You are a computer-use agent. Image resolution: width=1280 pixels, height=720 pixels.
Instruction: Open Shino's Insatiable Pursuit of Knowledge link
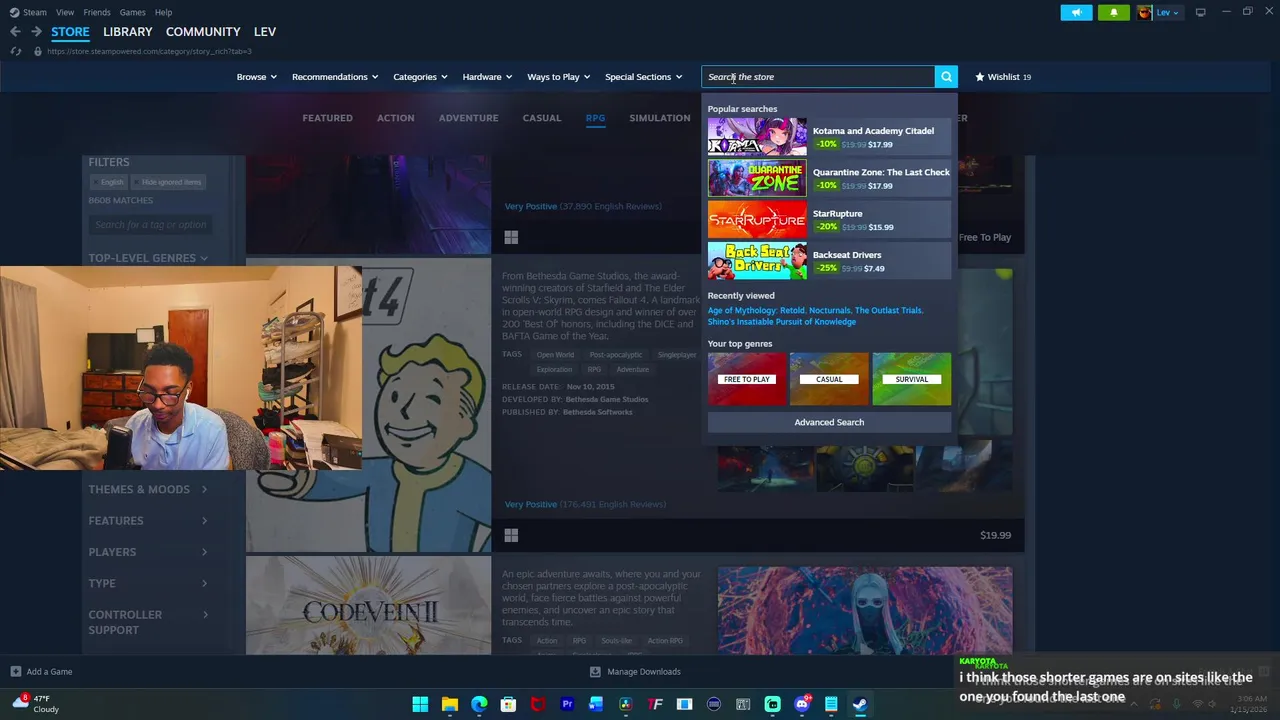[782, 322]
